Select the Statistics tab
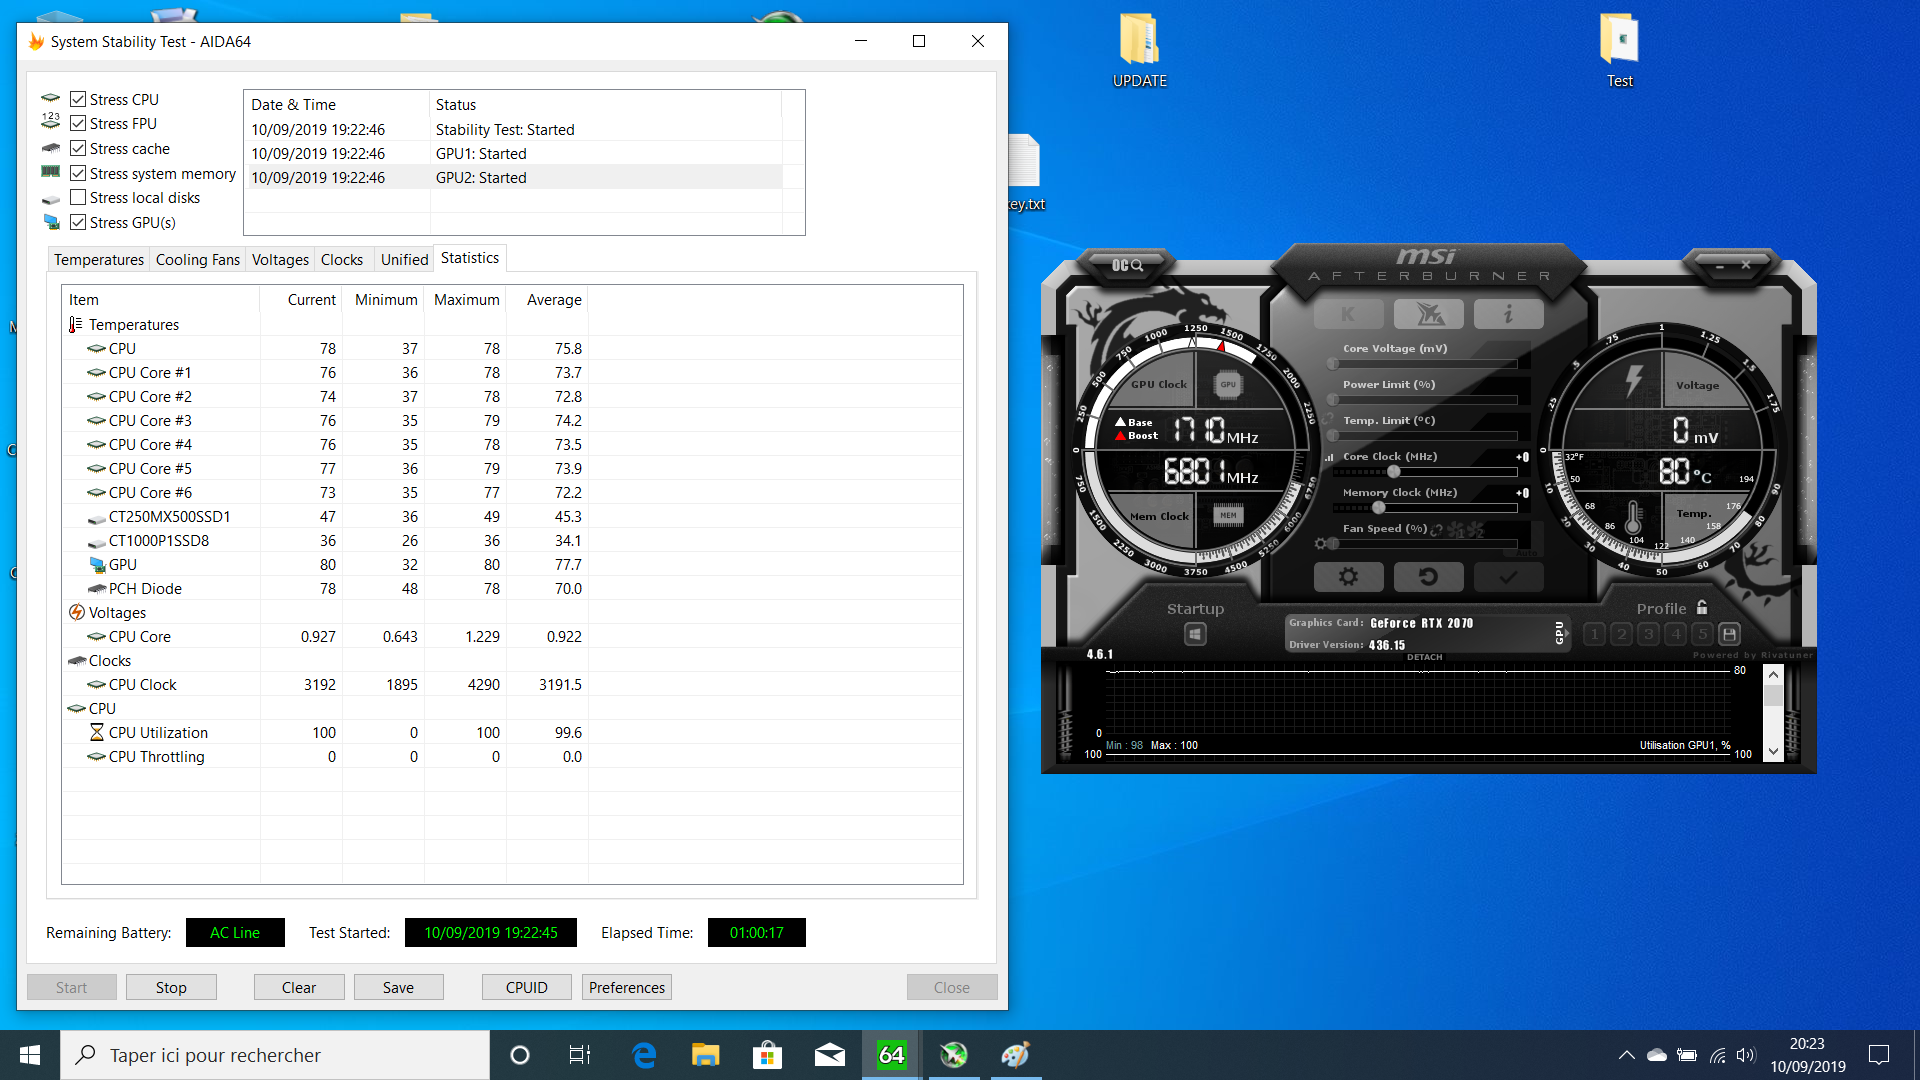The width and height of the screenshot is (1920, 1080). (x=470, y=258)
